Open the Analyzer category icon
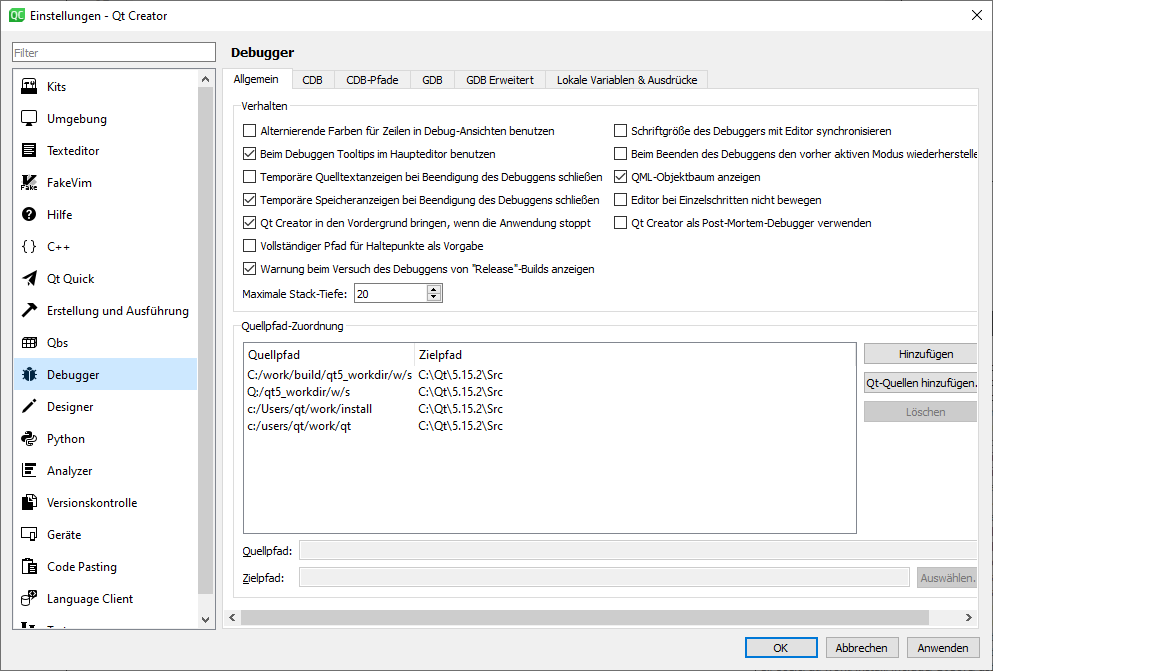1149x671 pixels. pos(29,470)
